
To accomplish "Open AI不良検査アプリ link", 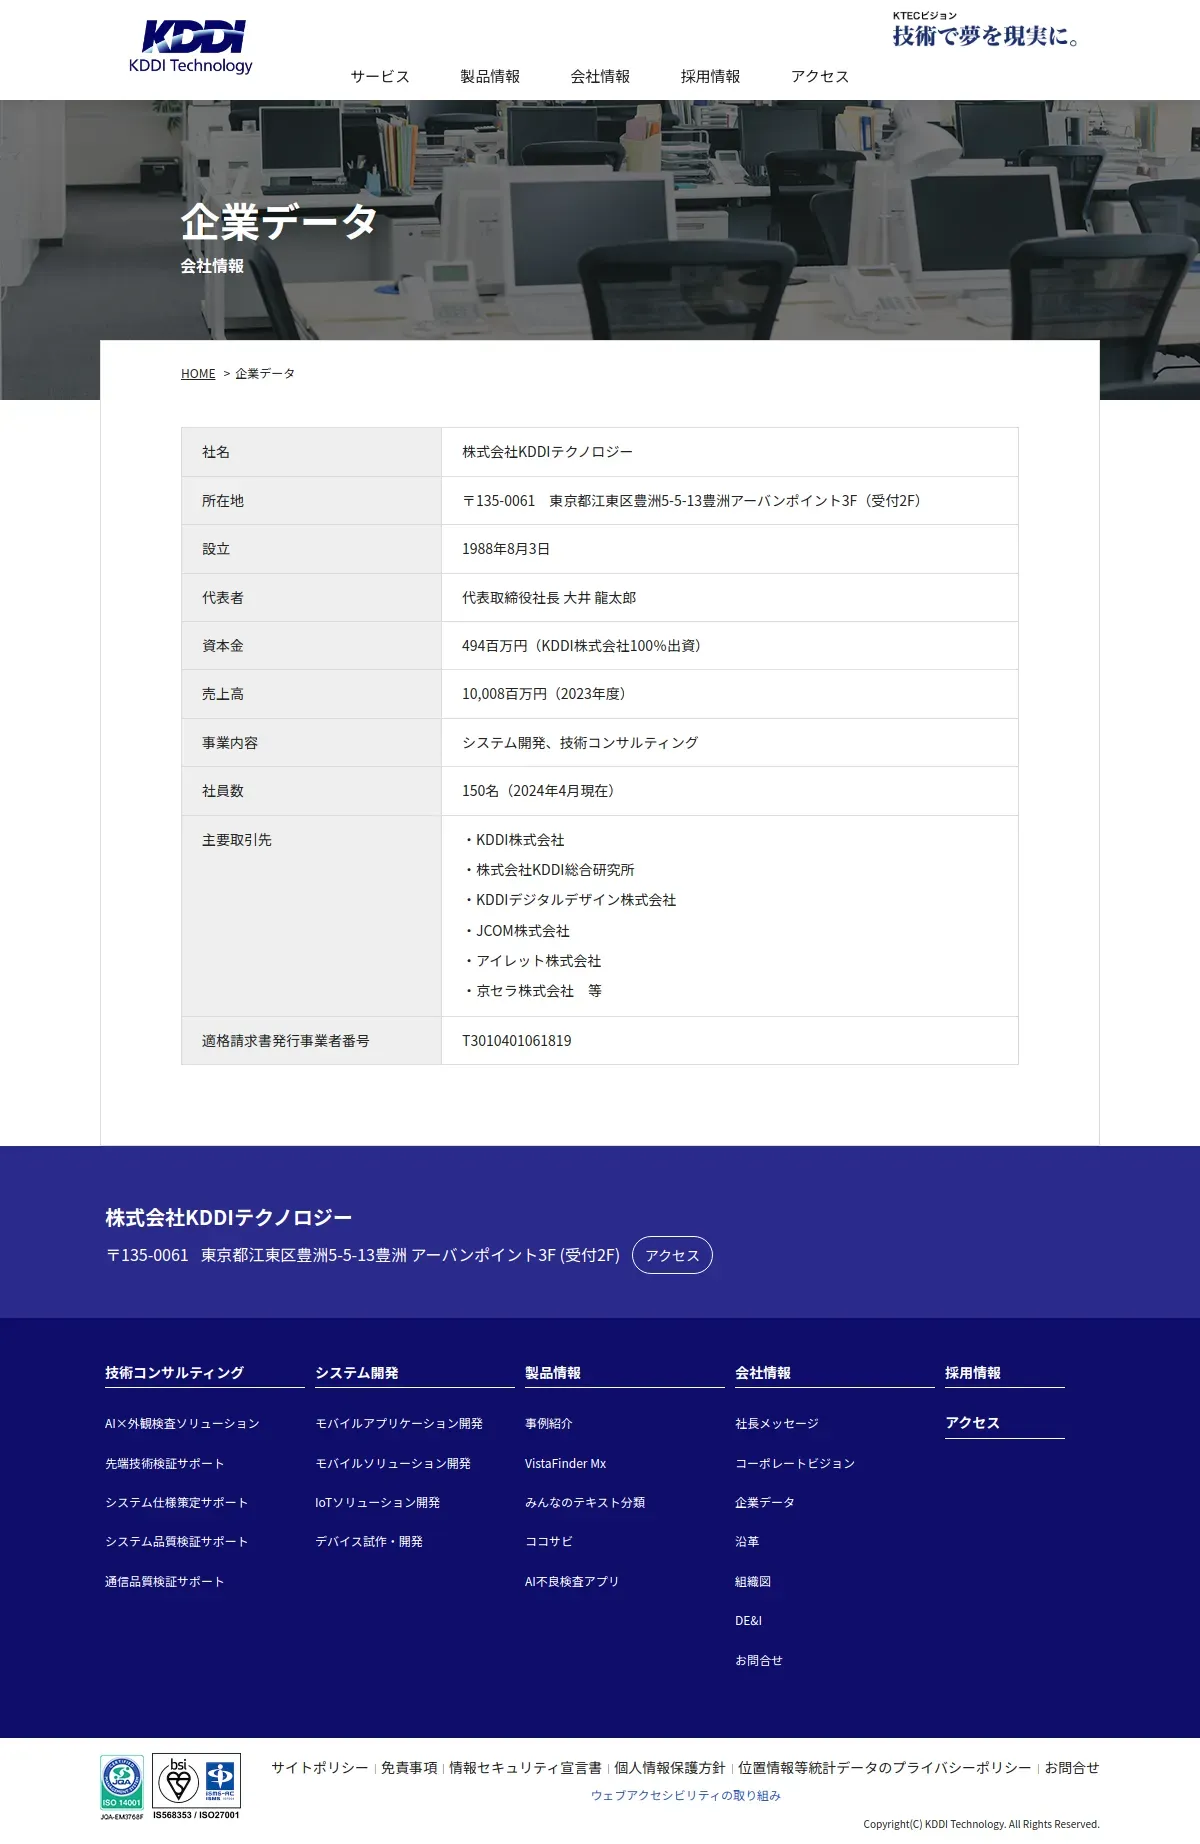I will pos(572,1582).
